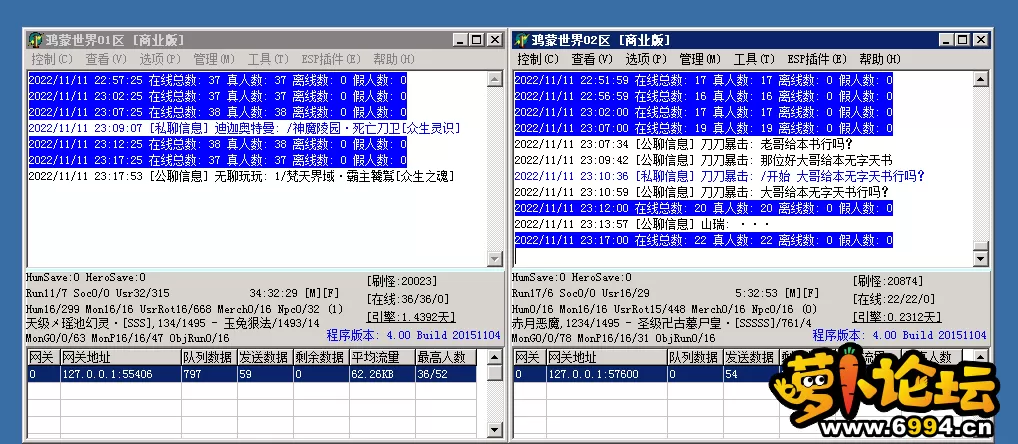Minimize the 鸿蒙世界02区 window
1018x444 pixels.
[947, 40]
